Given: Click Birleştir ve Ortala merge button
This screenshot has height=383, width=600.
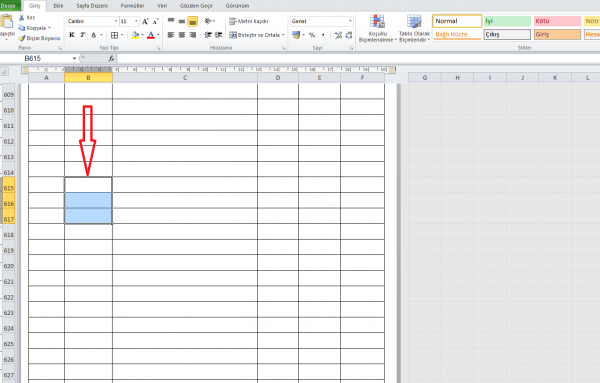Looking at the screenshot, I should coord(254,35).
